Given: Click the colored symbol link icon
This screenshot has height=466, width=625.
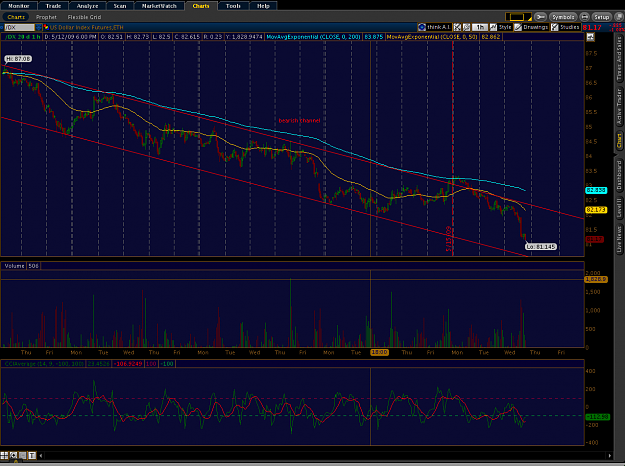Looking at the screenshot, I should pos(46,27).
